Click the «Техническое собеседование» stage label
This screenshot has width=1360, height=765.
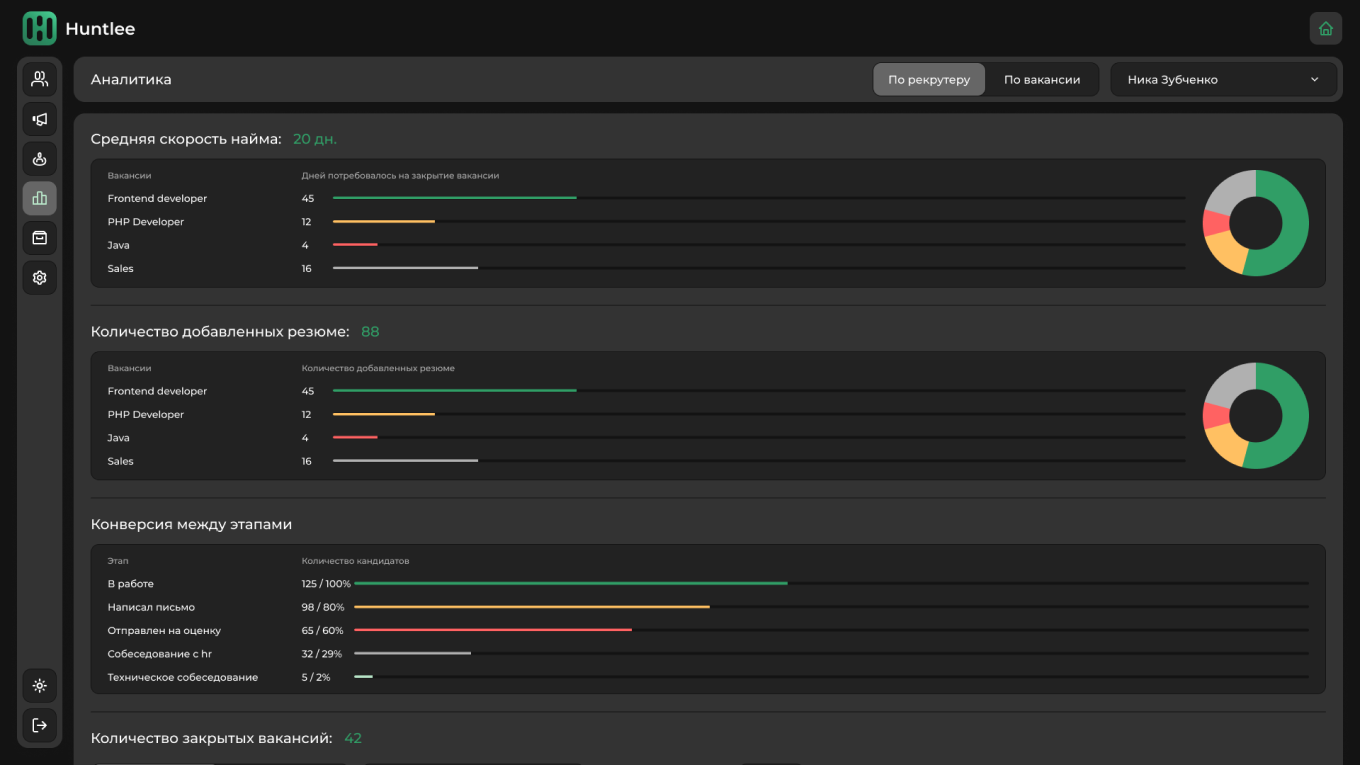[x=183, y=677]
